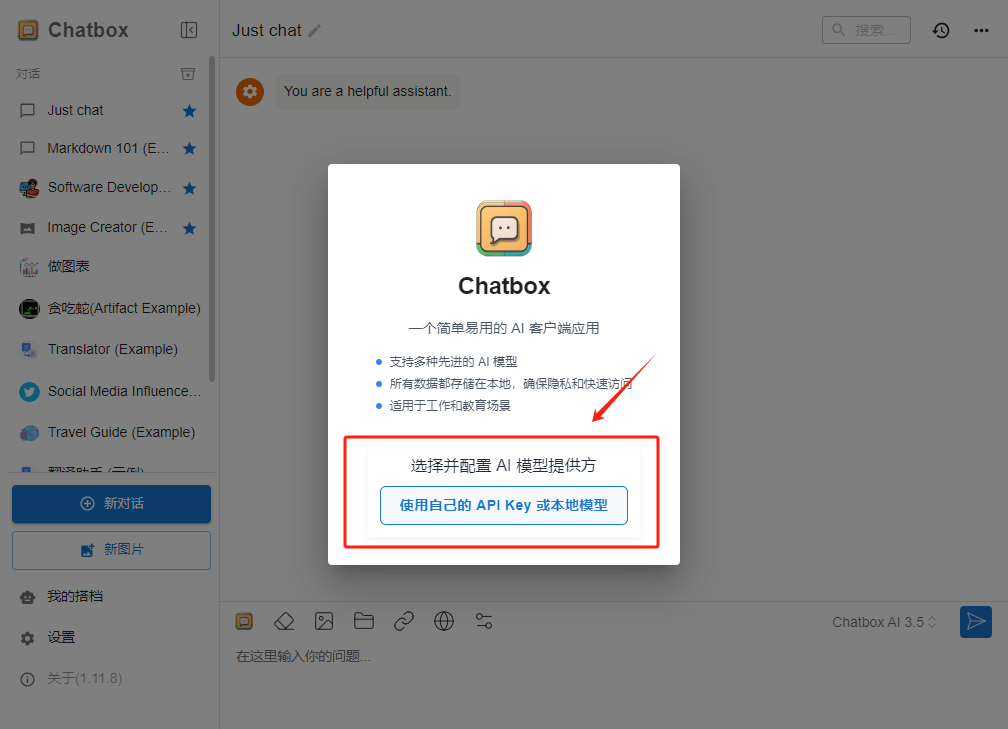Select the Software Developer conversation

pos(108,188)
